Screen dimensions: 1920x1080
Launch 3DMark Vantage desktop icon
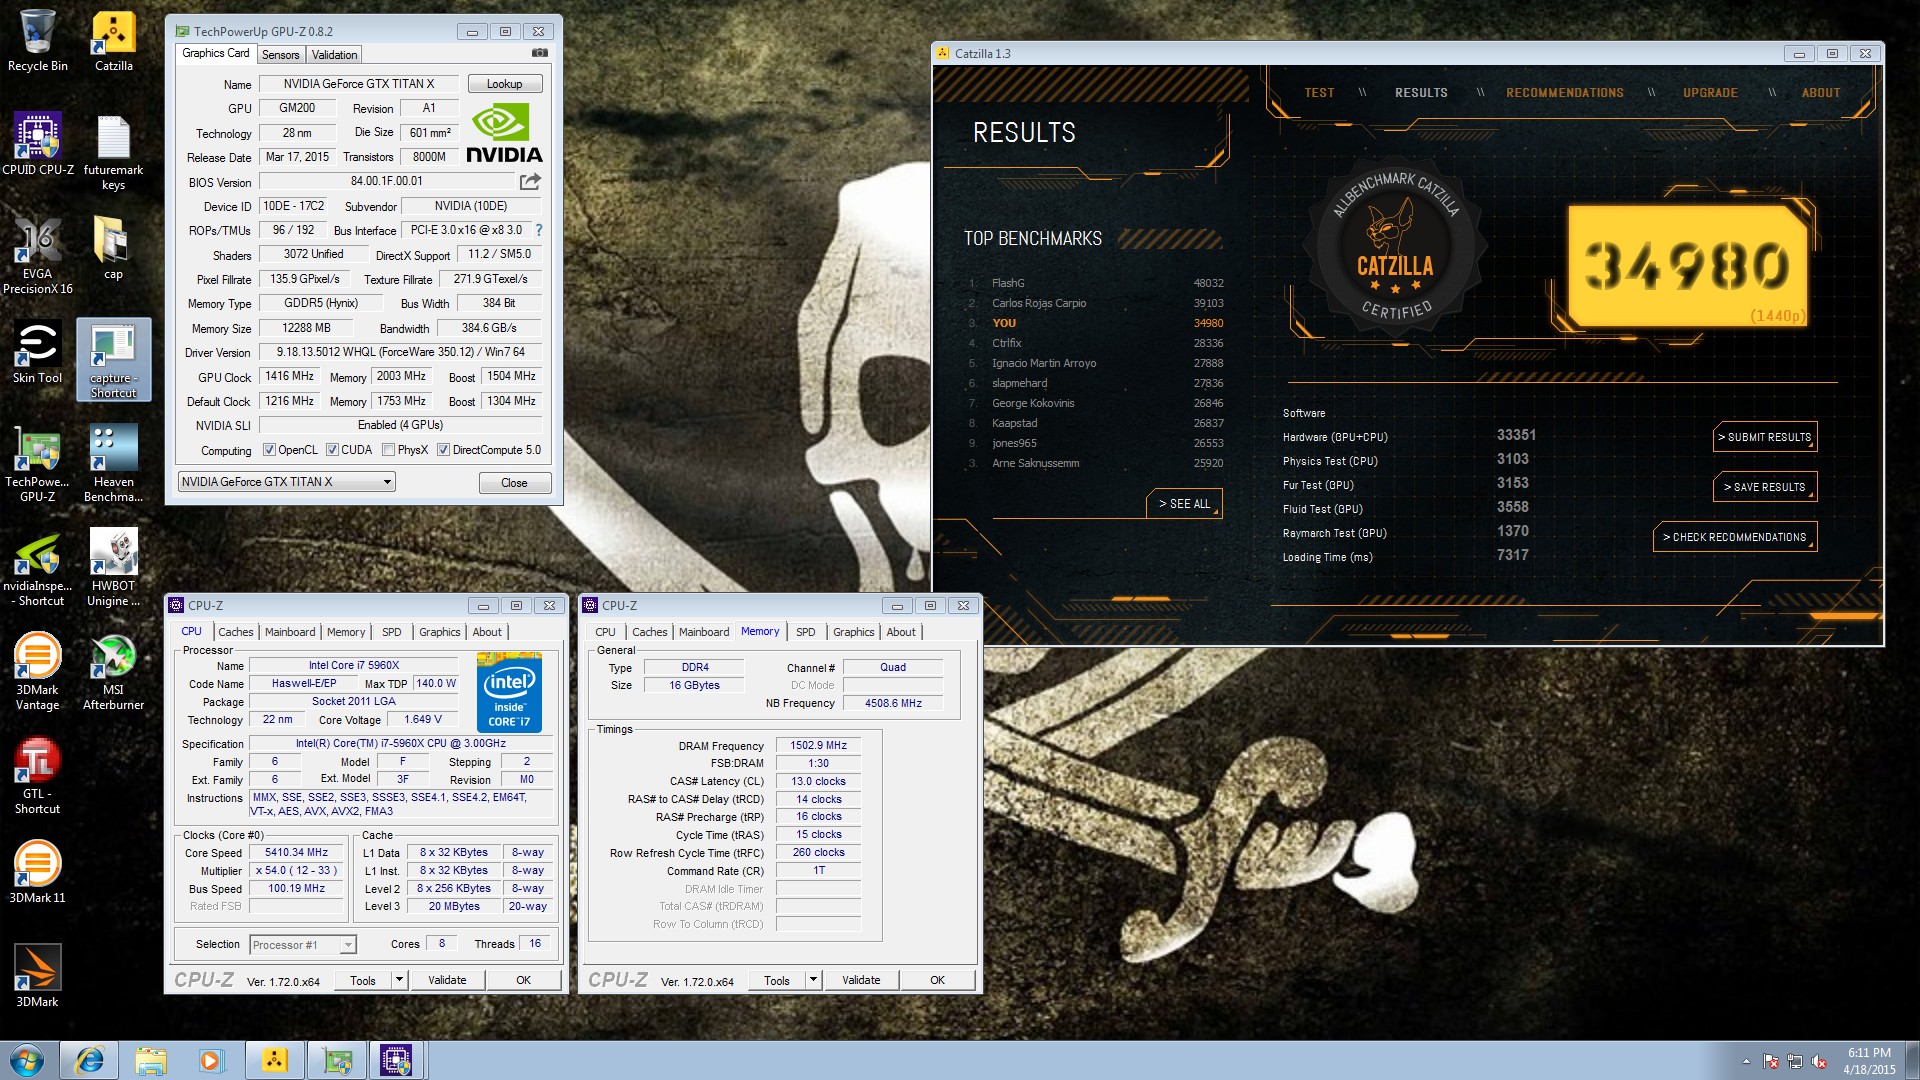click(x=37, y=671)
